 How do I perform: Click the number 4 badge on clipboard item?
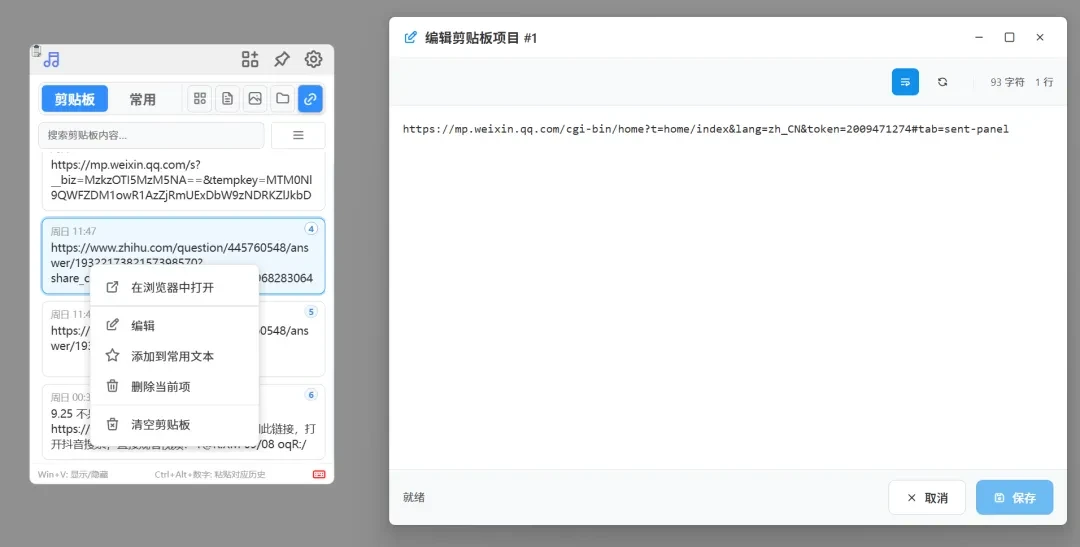tap(311, 229)
